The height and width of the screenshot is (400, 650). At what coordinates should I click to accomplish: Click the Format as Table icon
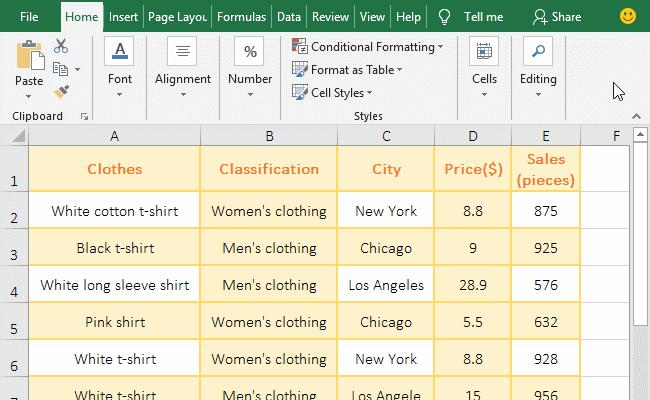tap(299, 69)
